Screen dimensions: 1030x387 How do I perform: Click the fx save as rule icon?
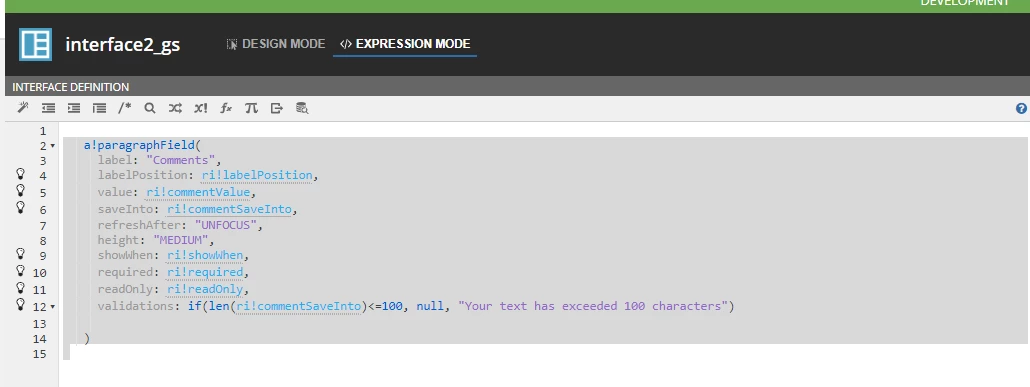tap(225, 108)
